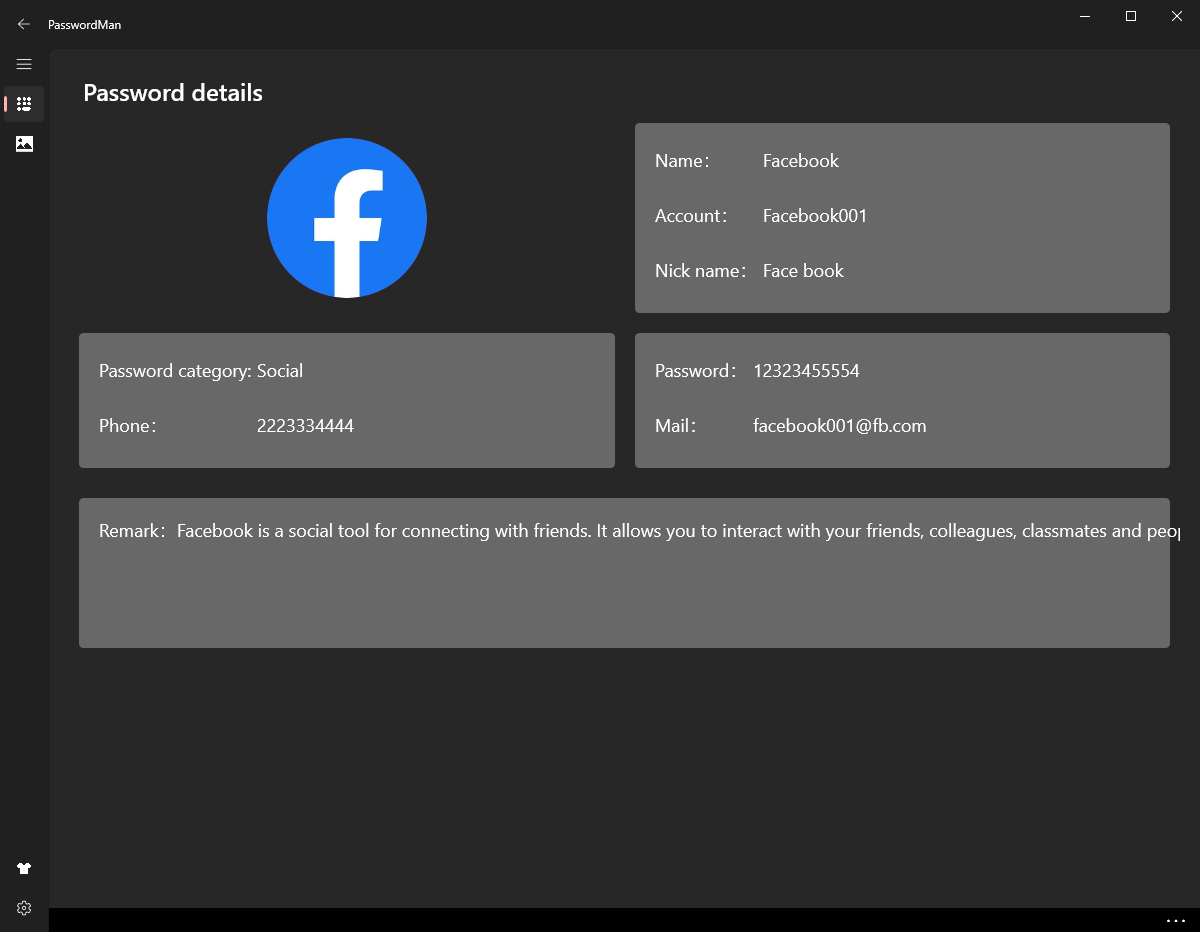
Task: Select the account value Facebook001
Action: (x=815, y=216)
